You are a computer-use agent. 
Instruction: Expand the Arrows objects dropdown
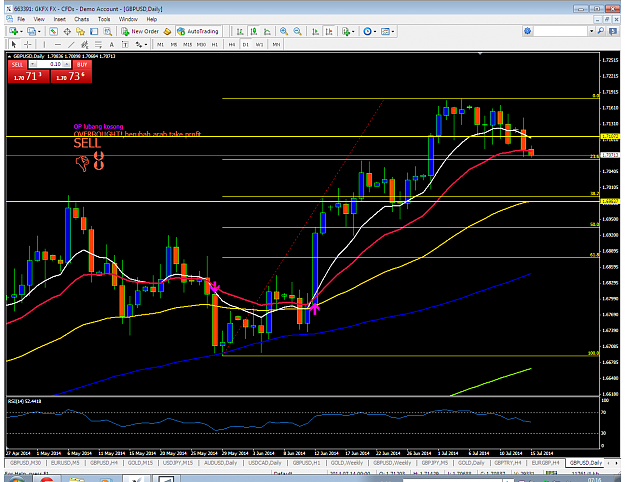145,45
